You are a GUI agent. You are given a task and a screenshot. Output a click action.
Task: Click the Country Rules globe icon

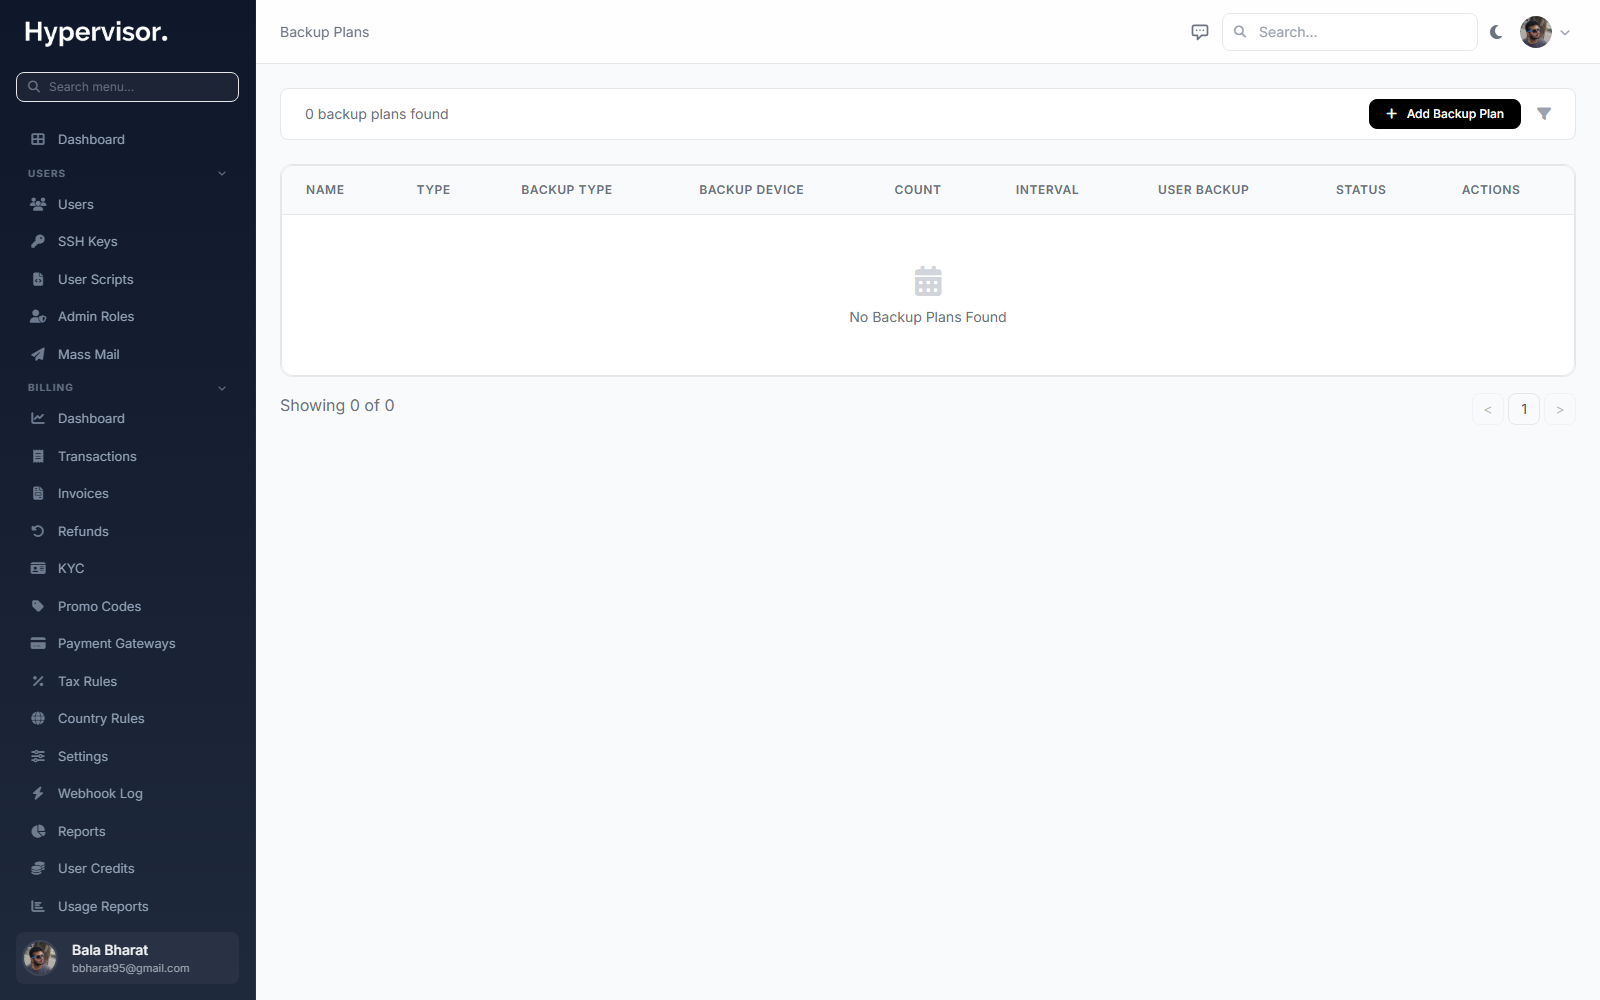pos(38,718)
